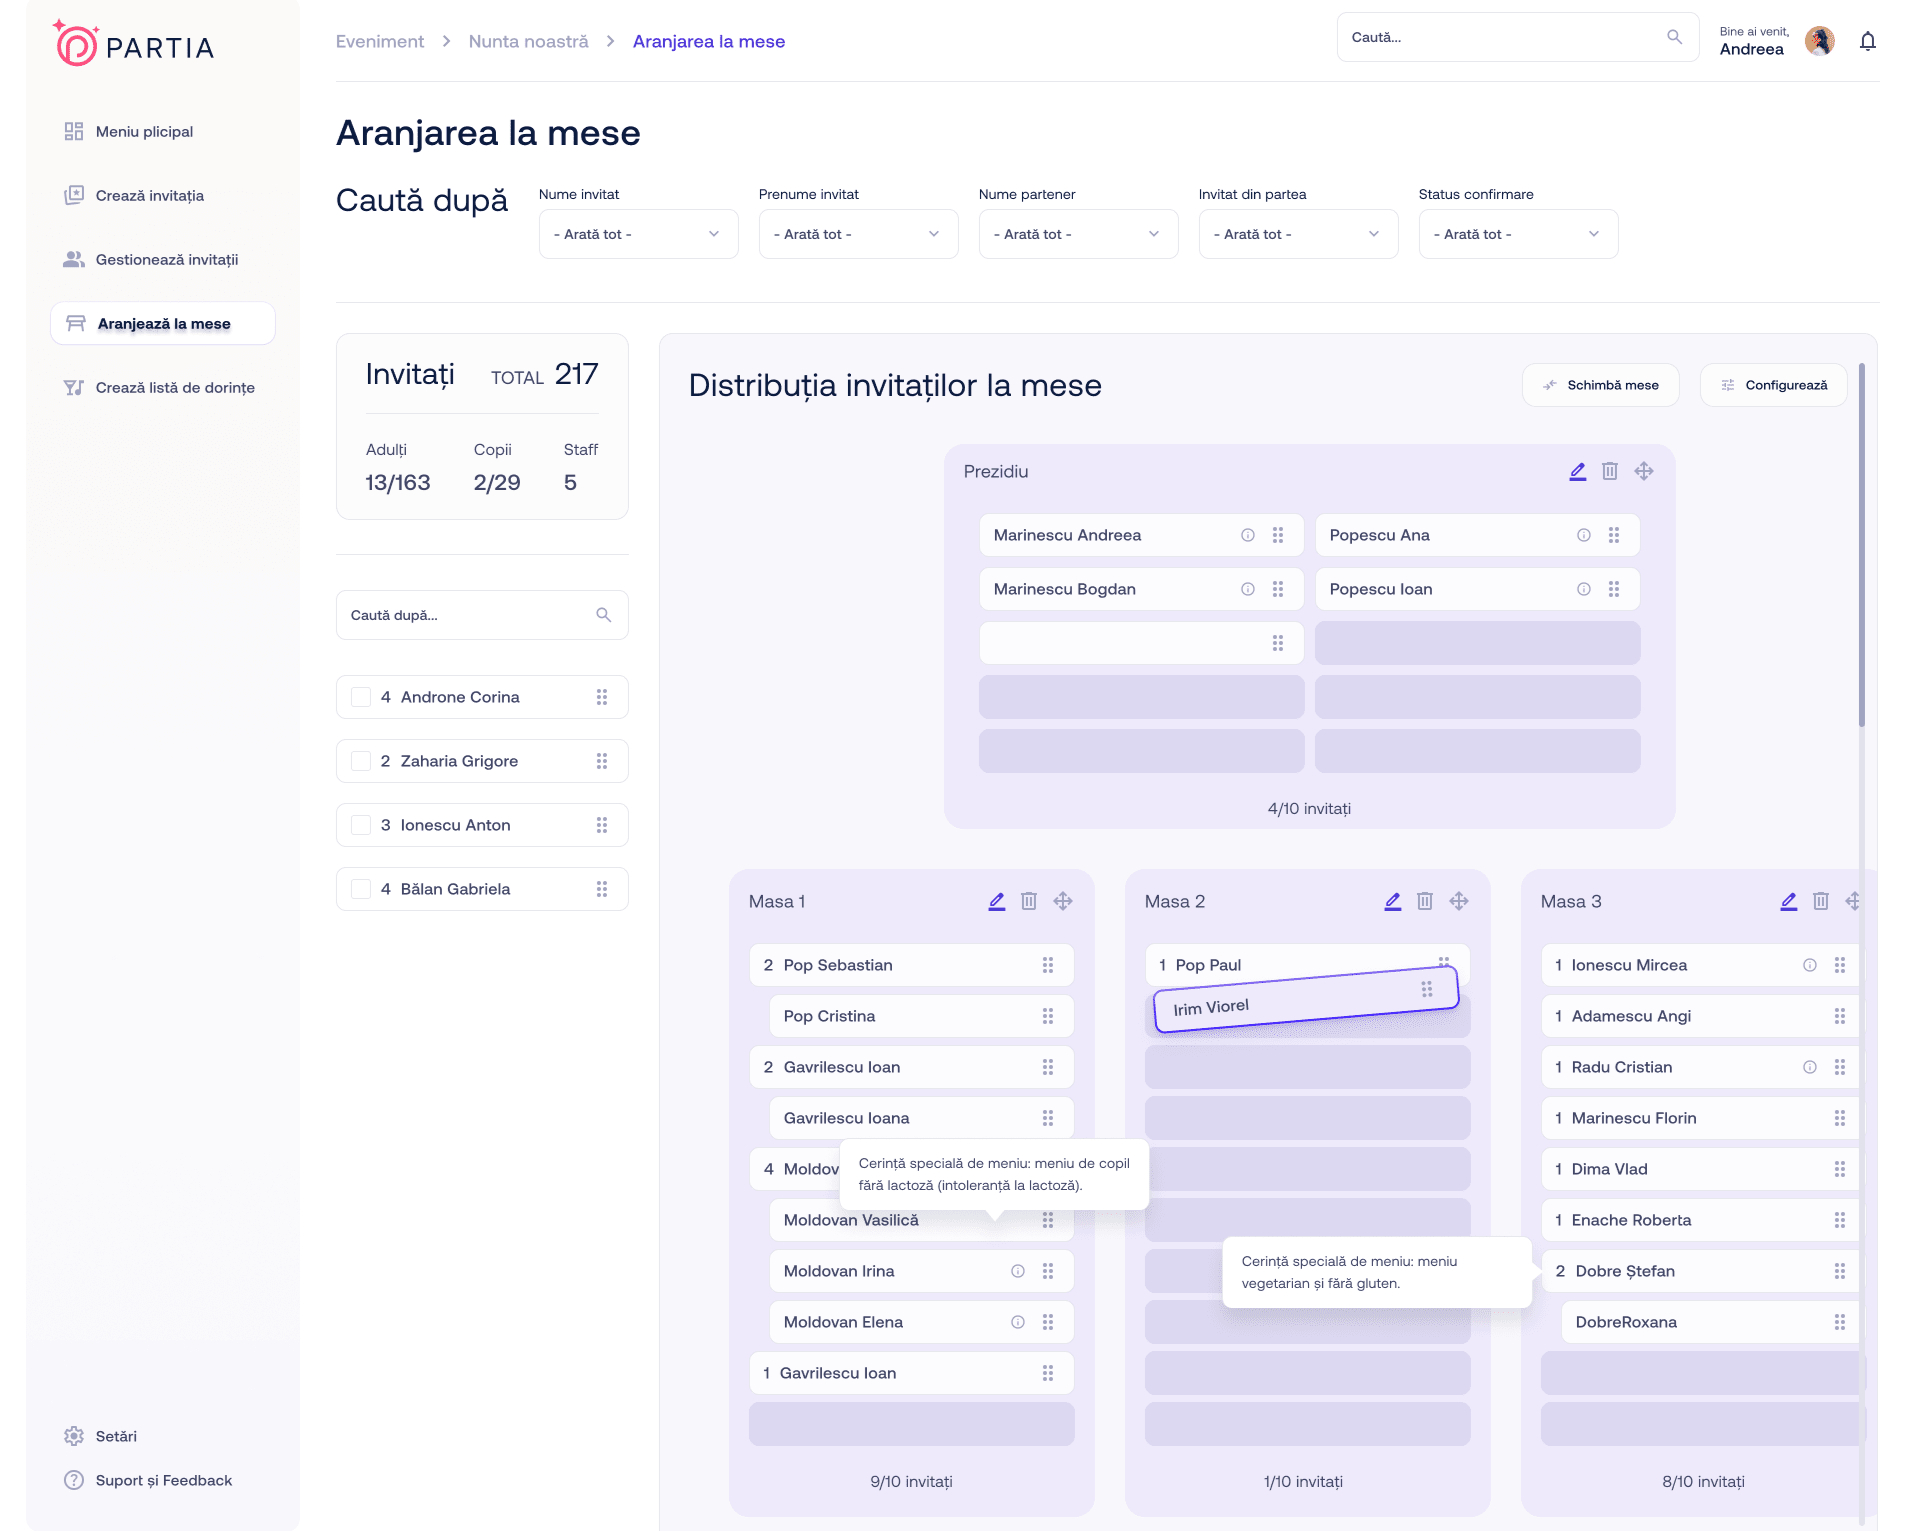1917x1531 pixels.
Task: Go to Eveniment breadcrumb
Action: (x=380, y=41)
